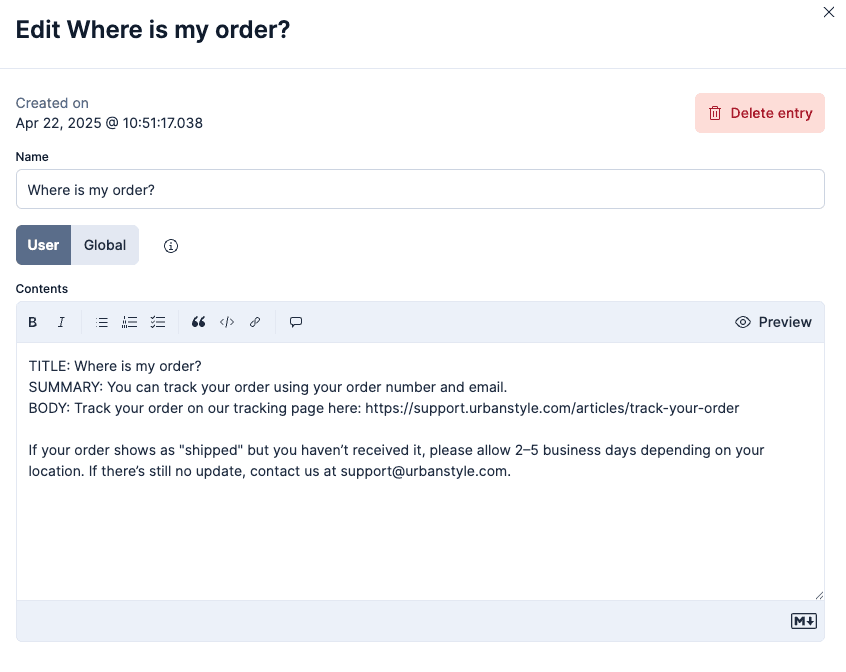846x672 pixels.
Task: Insert a task checklist
Action: [x=158, y=322]
